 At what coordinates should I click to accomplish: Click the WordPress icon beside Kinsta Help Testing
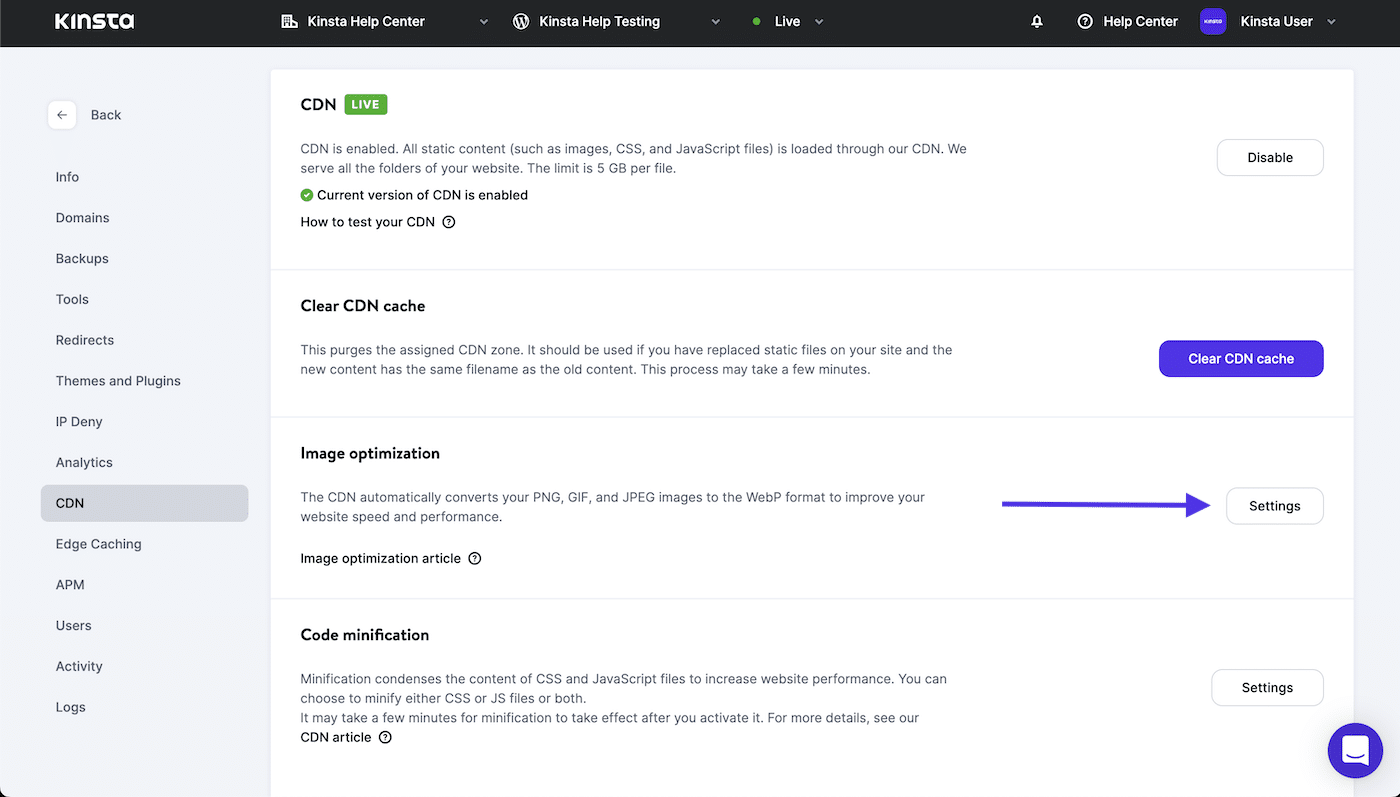pyautogui.click(x=521, y=21)
